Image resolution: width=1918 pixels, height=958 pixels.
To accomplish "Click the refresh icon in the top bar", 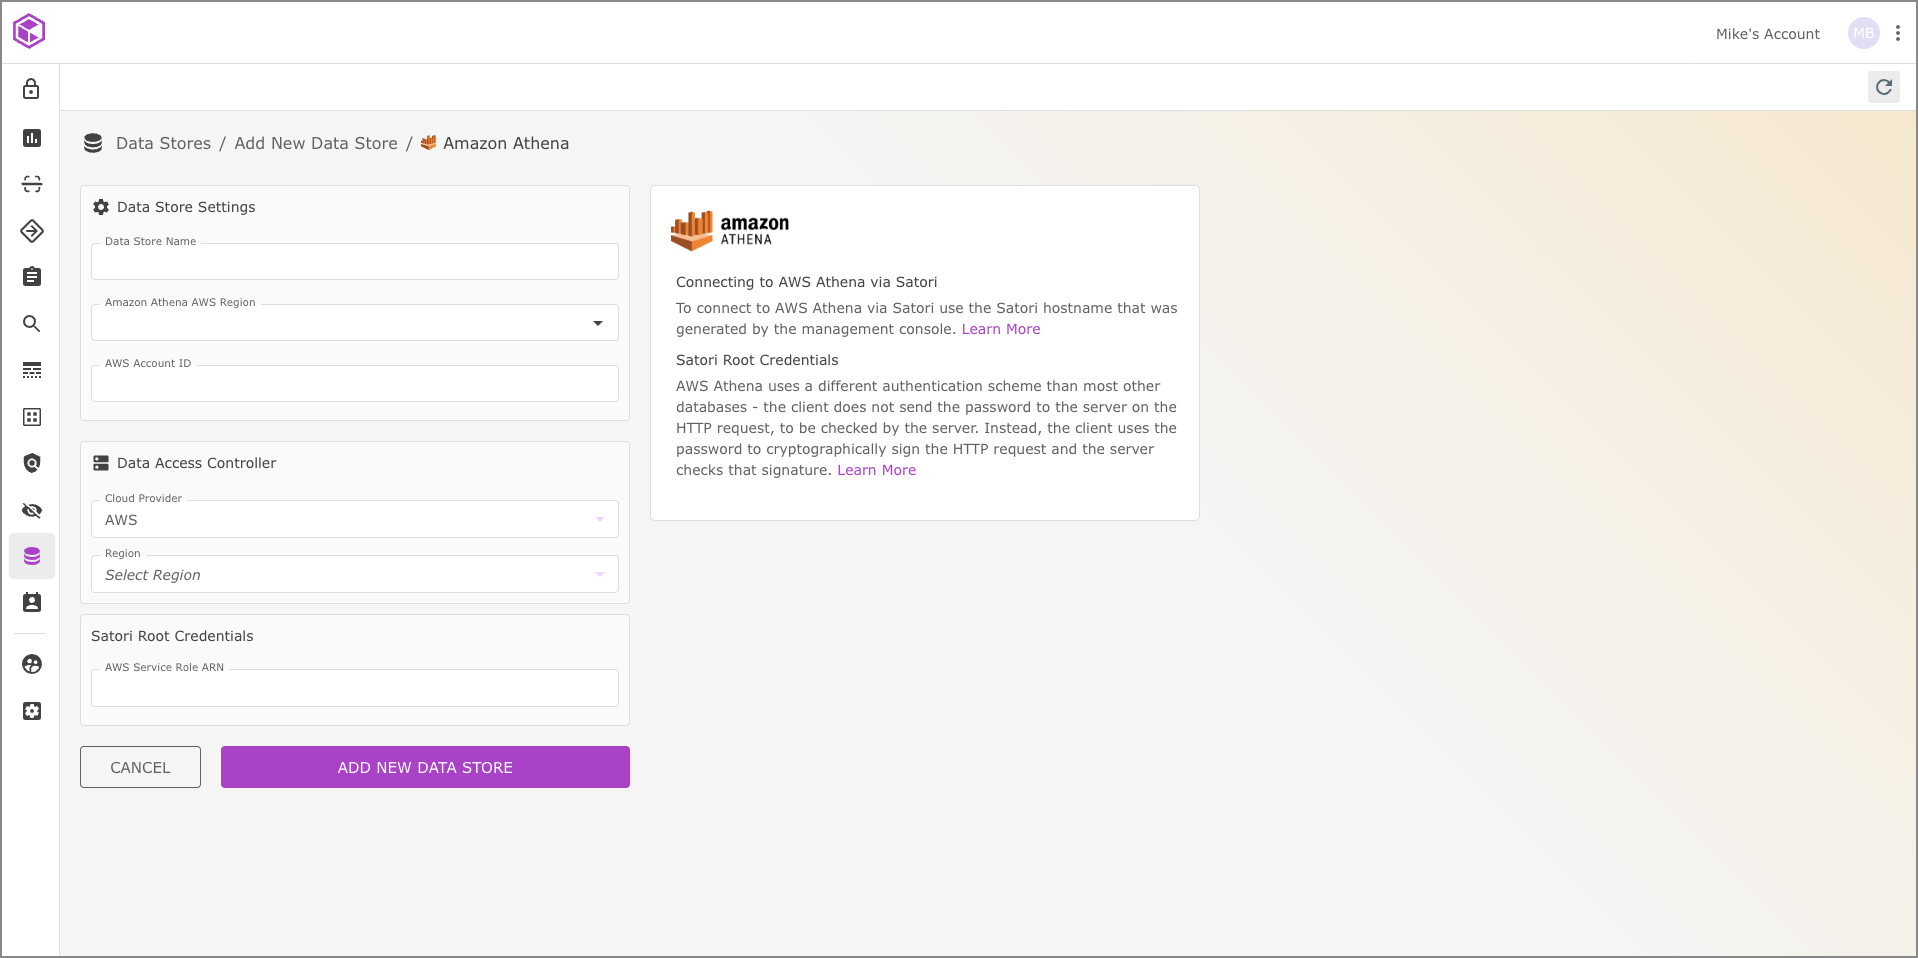I will click(1884, 87).
